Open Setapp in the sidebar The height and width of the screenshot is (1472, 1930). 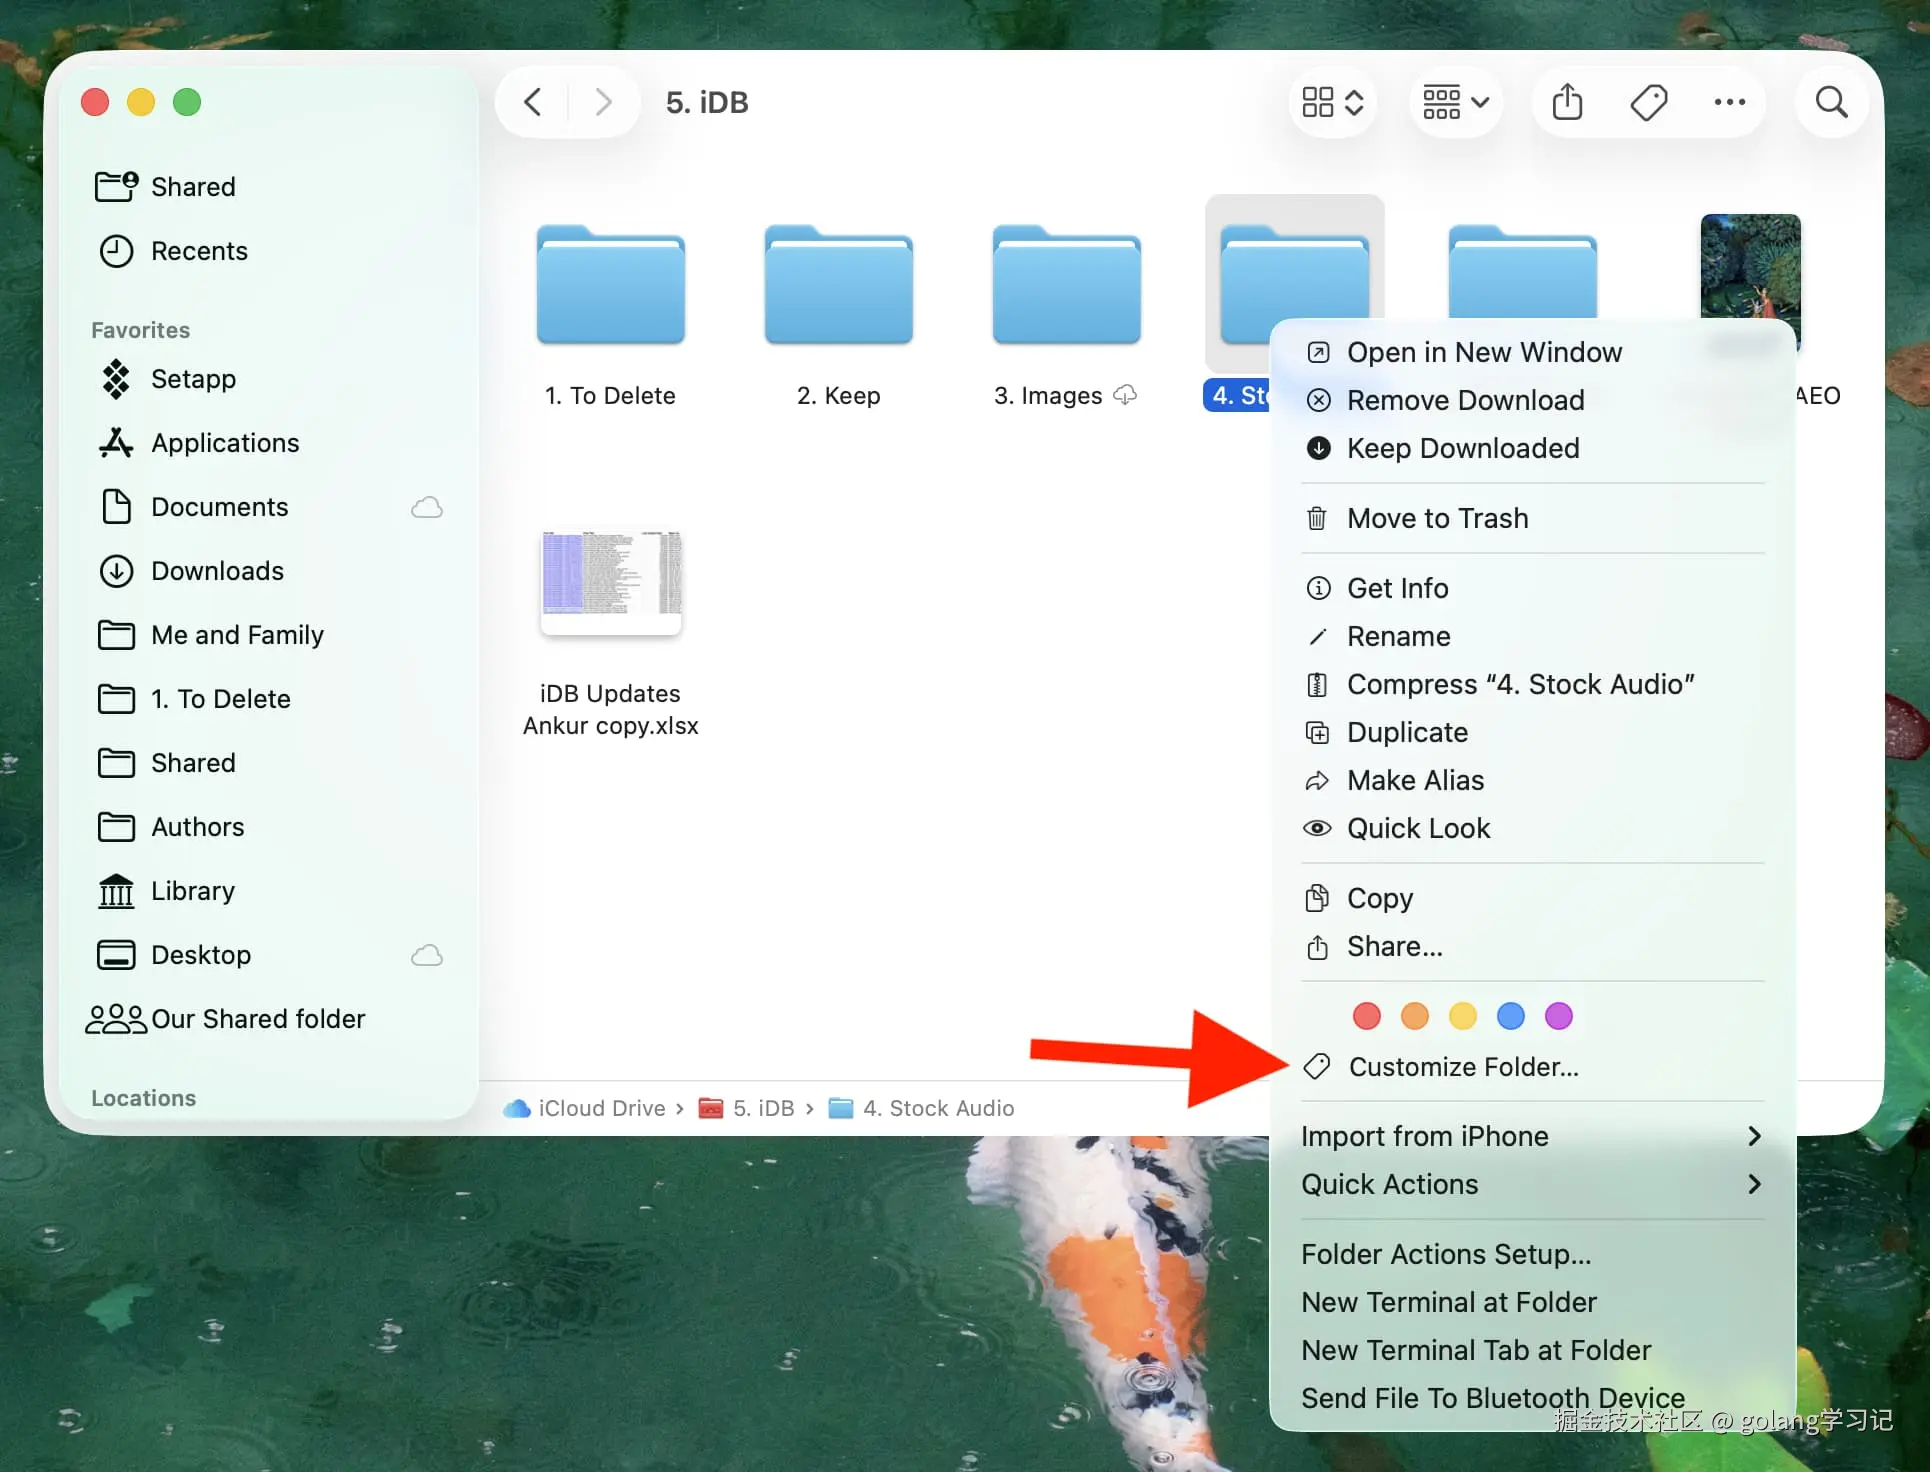click(193, 379)
